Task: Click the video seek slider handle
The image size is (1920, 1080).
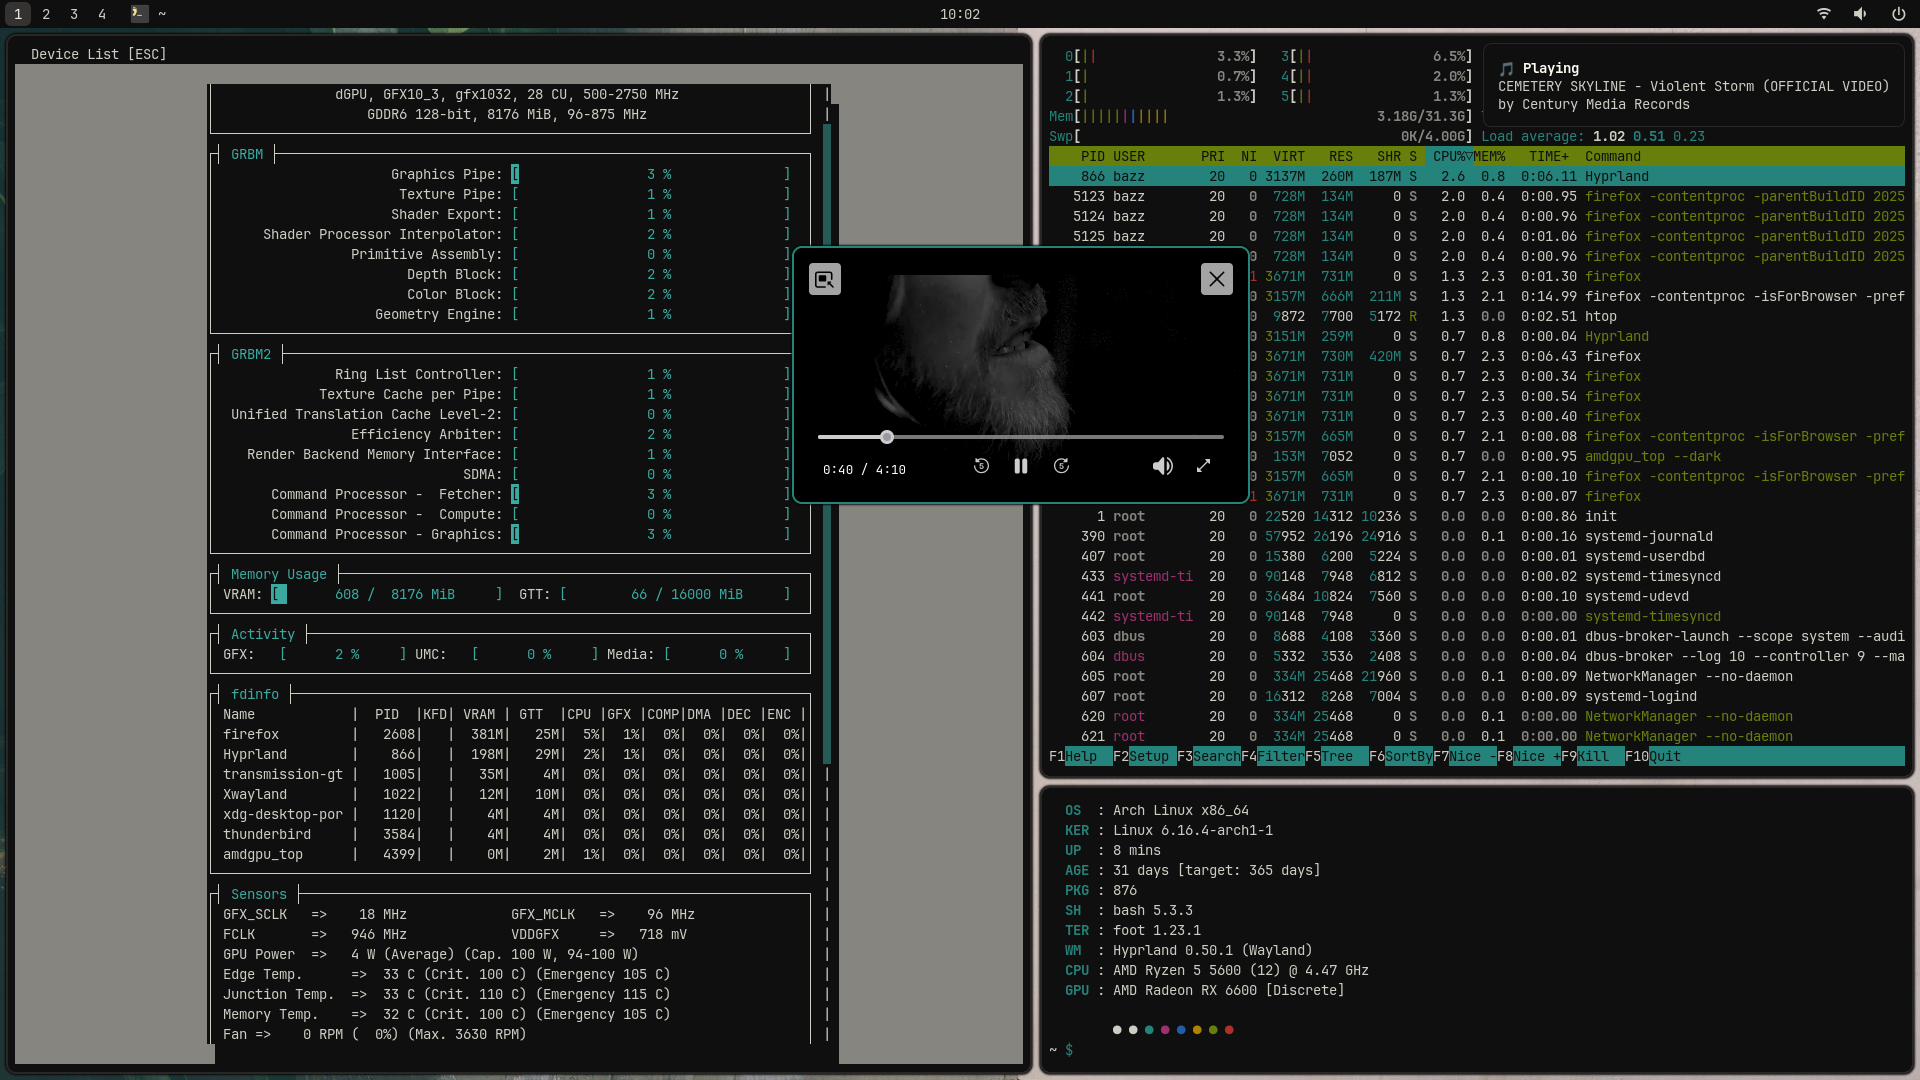Action: [x=887, y=437]
